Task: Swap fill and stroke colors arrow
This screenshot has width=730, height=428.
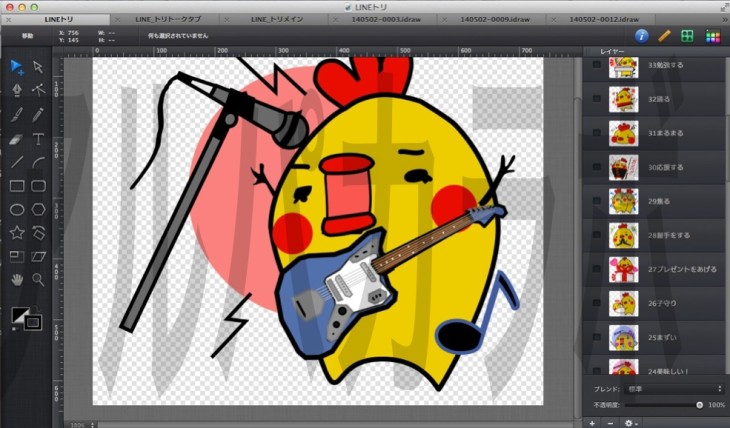Action: pos(37,308)
